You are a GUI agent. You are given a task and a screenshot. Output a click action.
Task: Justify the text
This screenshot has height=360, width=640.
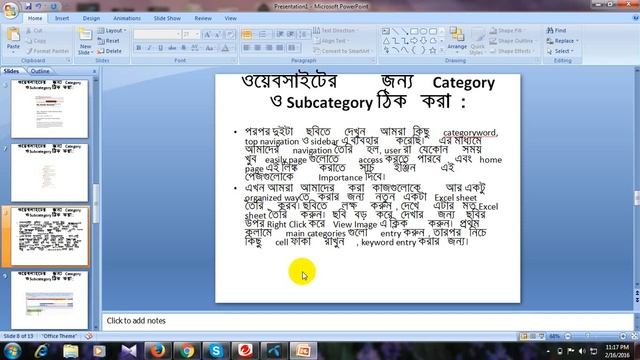[x=280, y=48]
